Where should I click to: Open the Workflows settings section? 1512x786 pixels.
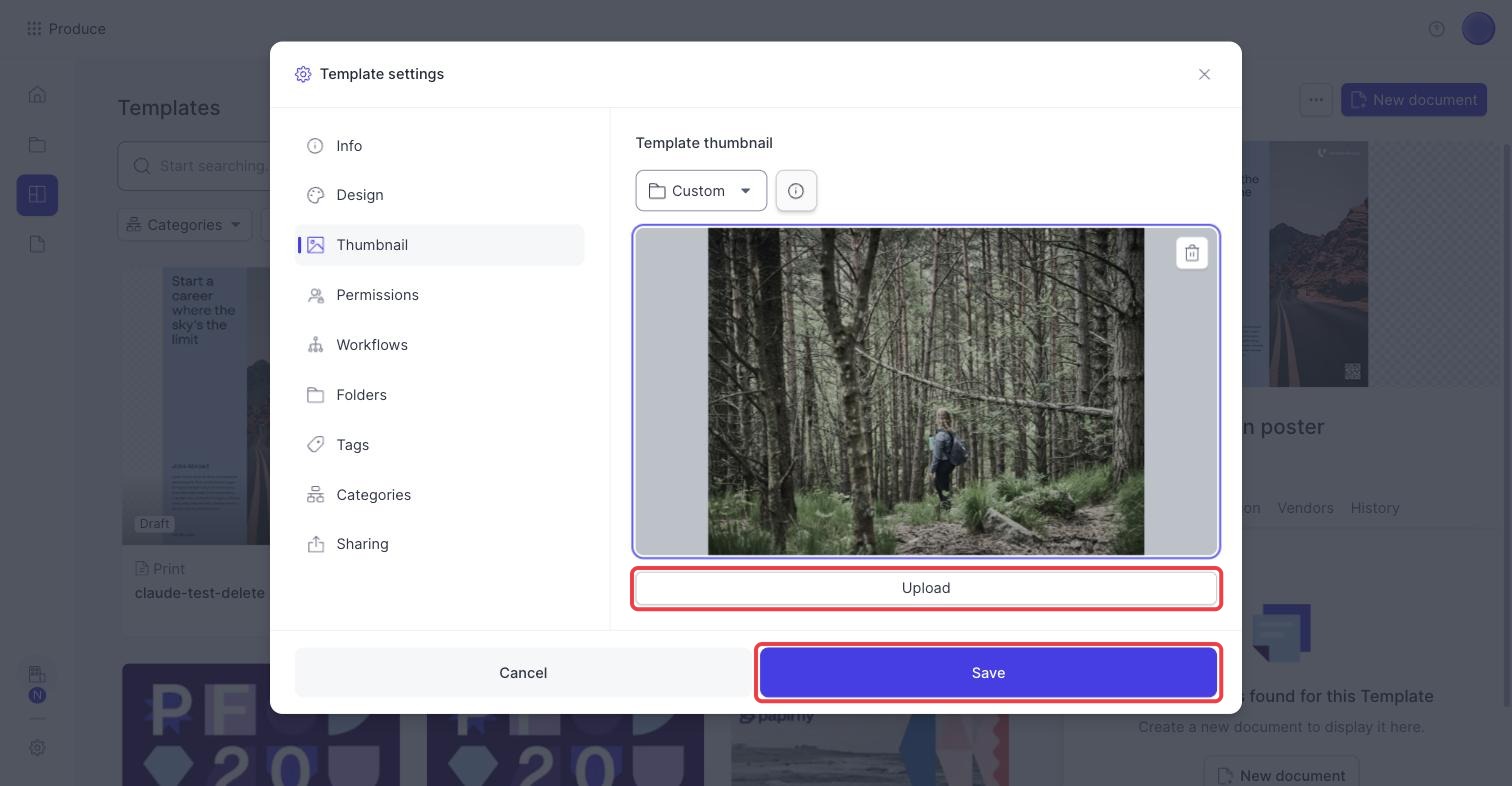point(439,345)
